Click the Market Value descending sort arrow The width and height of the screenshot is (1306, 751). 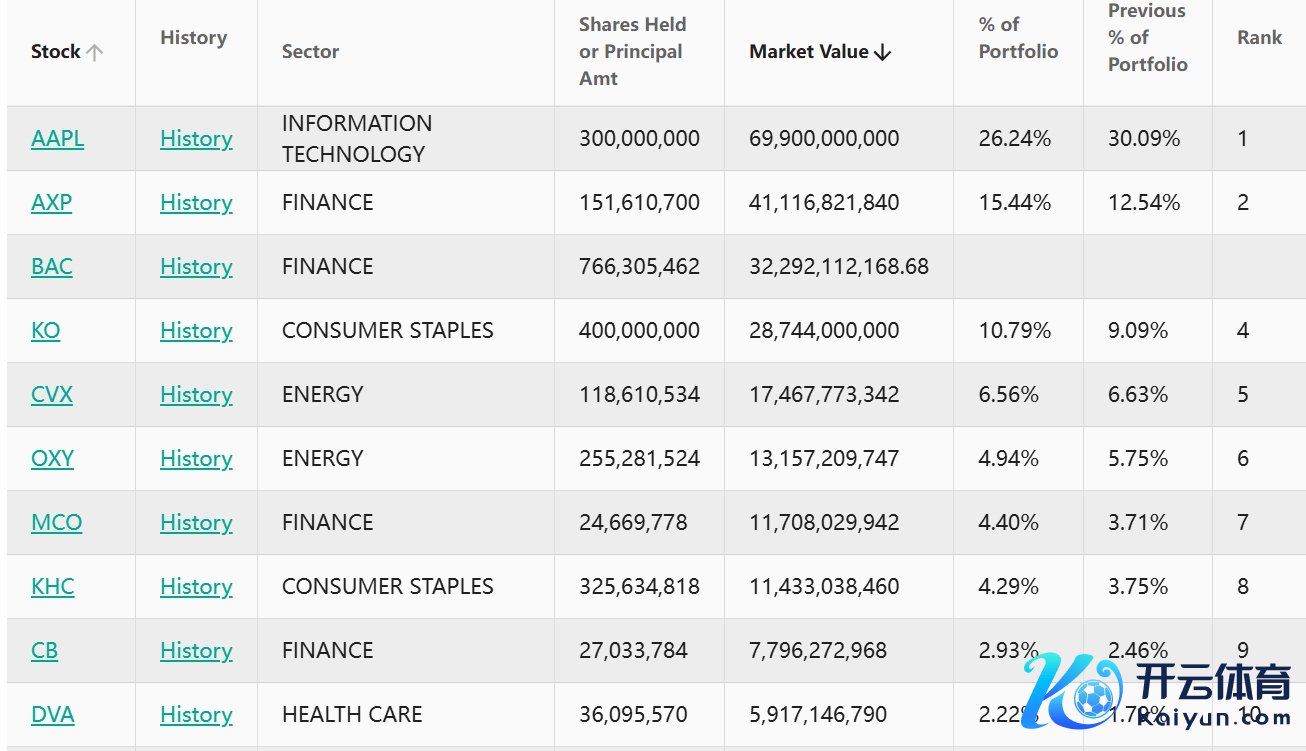[882, 53]
